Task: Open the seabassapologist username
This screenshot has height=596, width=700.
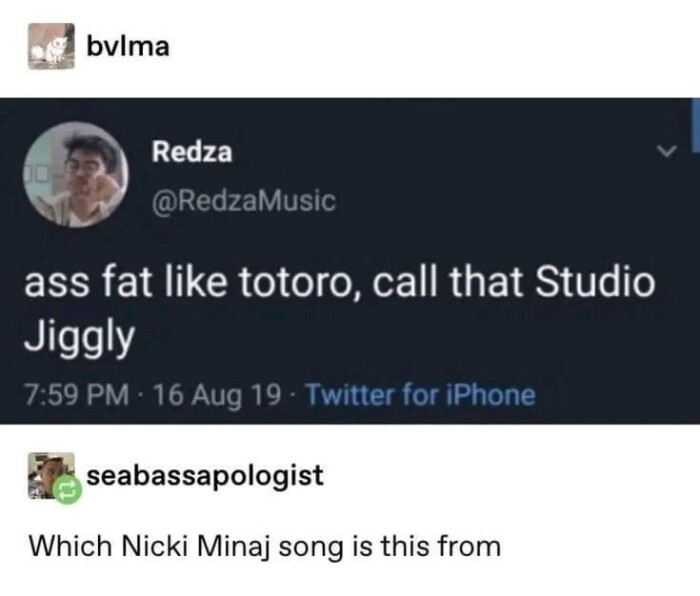Action: [x=205, y=475]
